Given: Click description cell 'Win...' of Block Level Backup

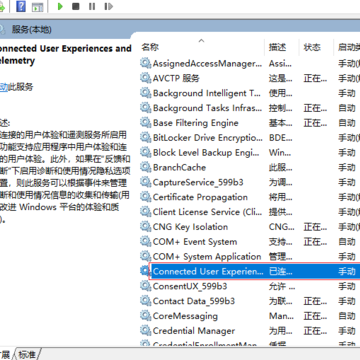Looking at the screenshot, I should tap(280, 153).
